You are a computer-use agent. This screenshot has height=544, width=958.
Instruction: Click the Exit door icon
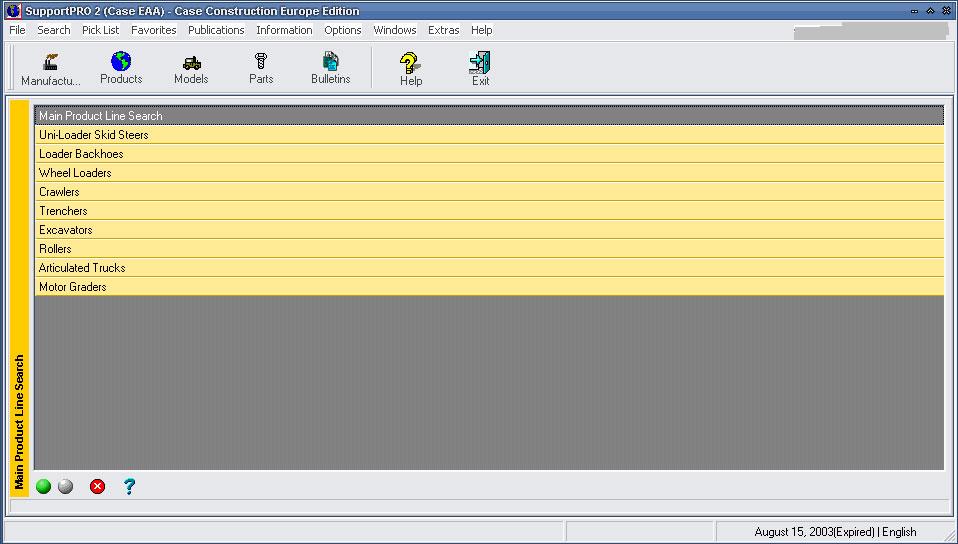coord(480,62)
